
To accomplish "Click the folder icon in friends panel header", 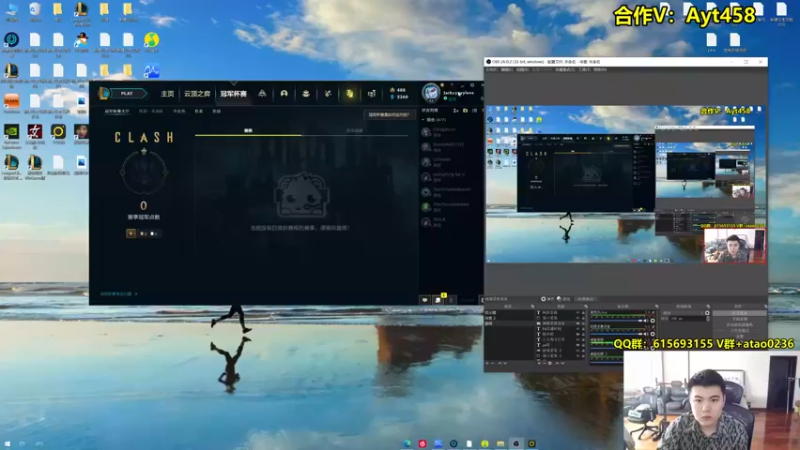I will [x=465, y=111].
